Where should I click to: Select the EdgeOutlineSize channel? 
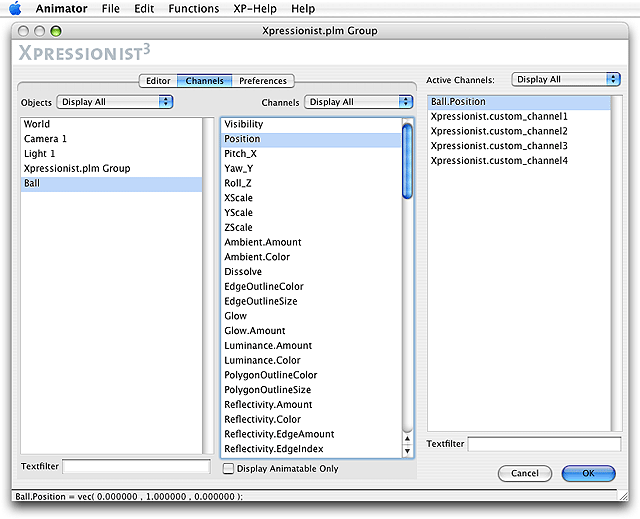coord(311,301)
